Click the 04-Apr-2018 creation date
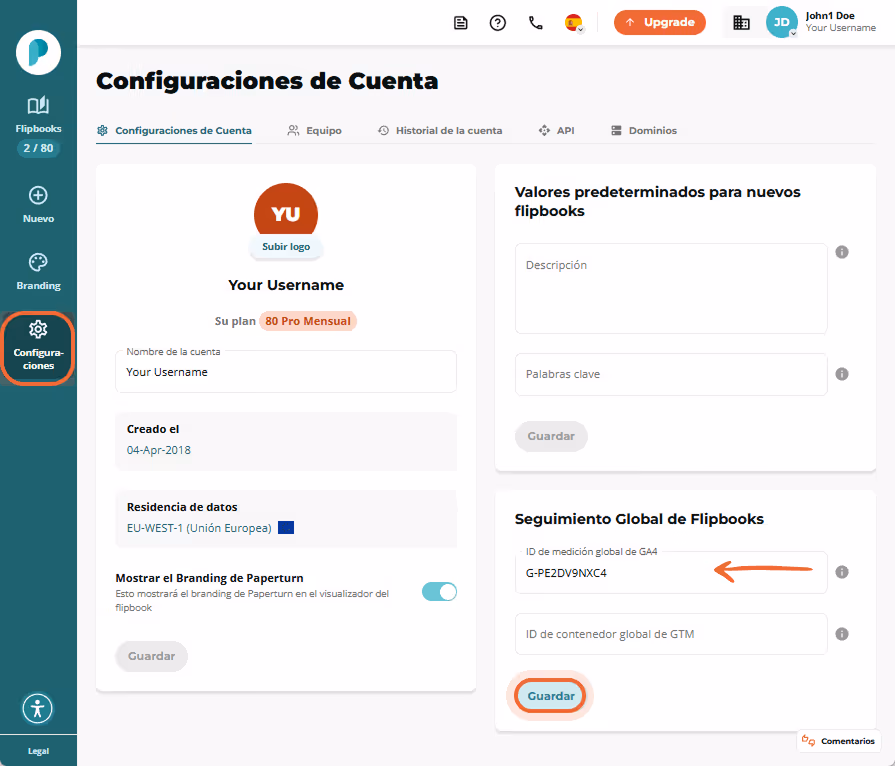The image size is (895, 766). 159,450
